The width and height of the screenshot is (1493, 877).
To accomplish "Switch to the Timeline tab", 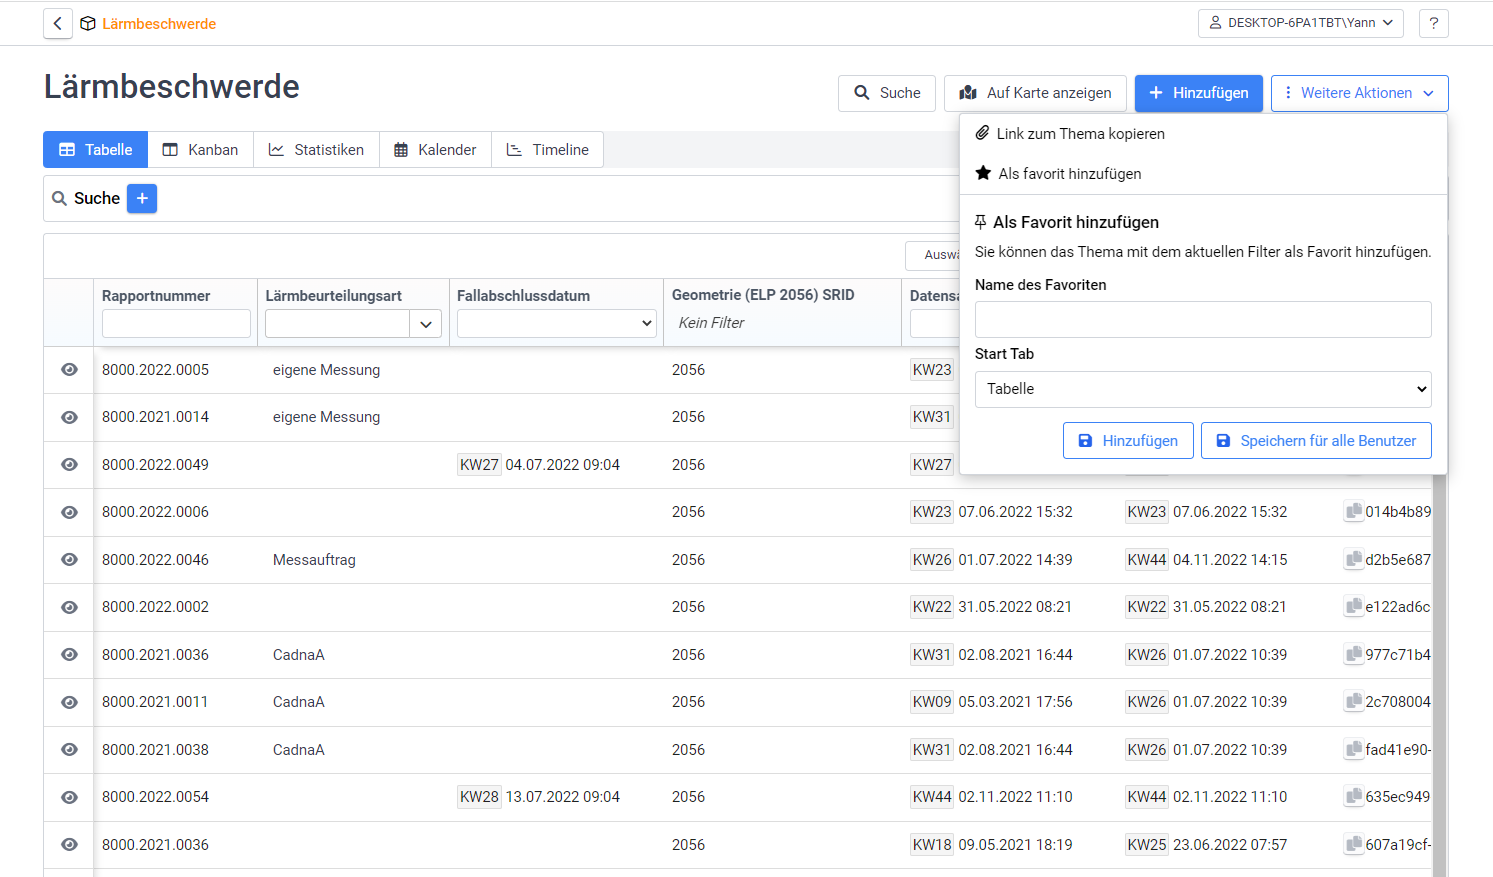I will pos(548,150).
